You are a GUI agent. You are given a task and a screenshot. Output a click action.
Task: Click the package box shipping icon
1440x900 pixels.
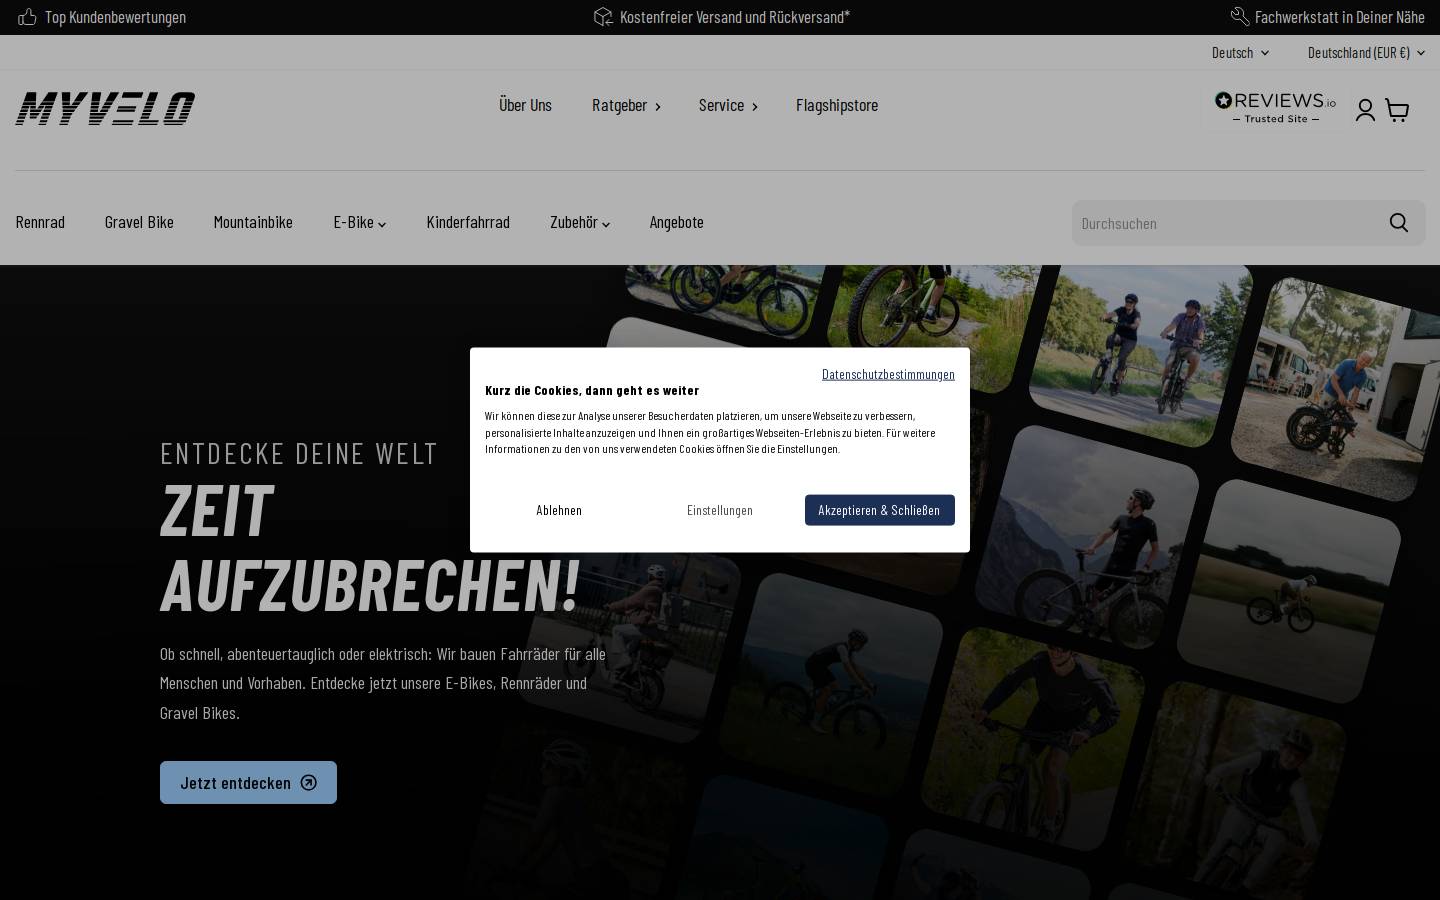tap(603, 17)
